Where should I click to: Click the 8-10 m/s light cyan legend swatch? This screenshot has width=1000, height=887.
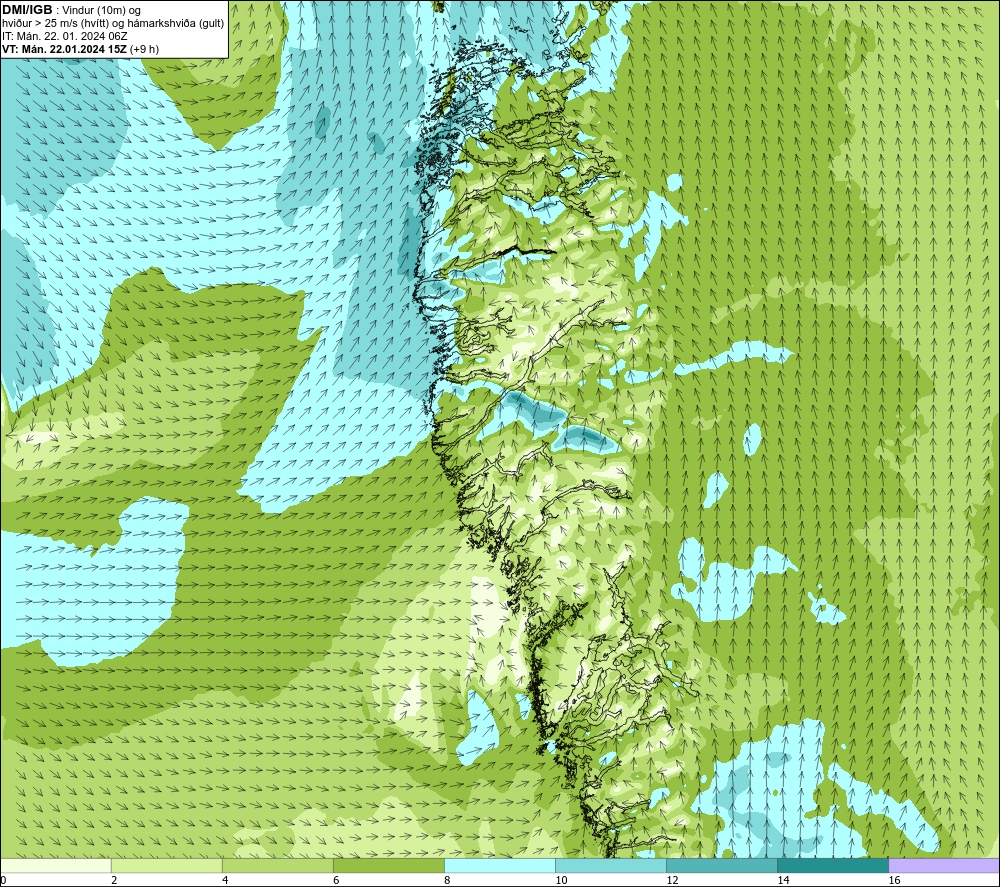tap(500, 865)
